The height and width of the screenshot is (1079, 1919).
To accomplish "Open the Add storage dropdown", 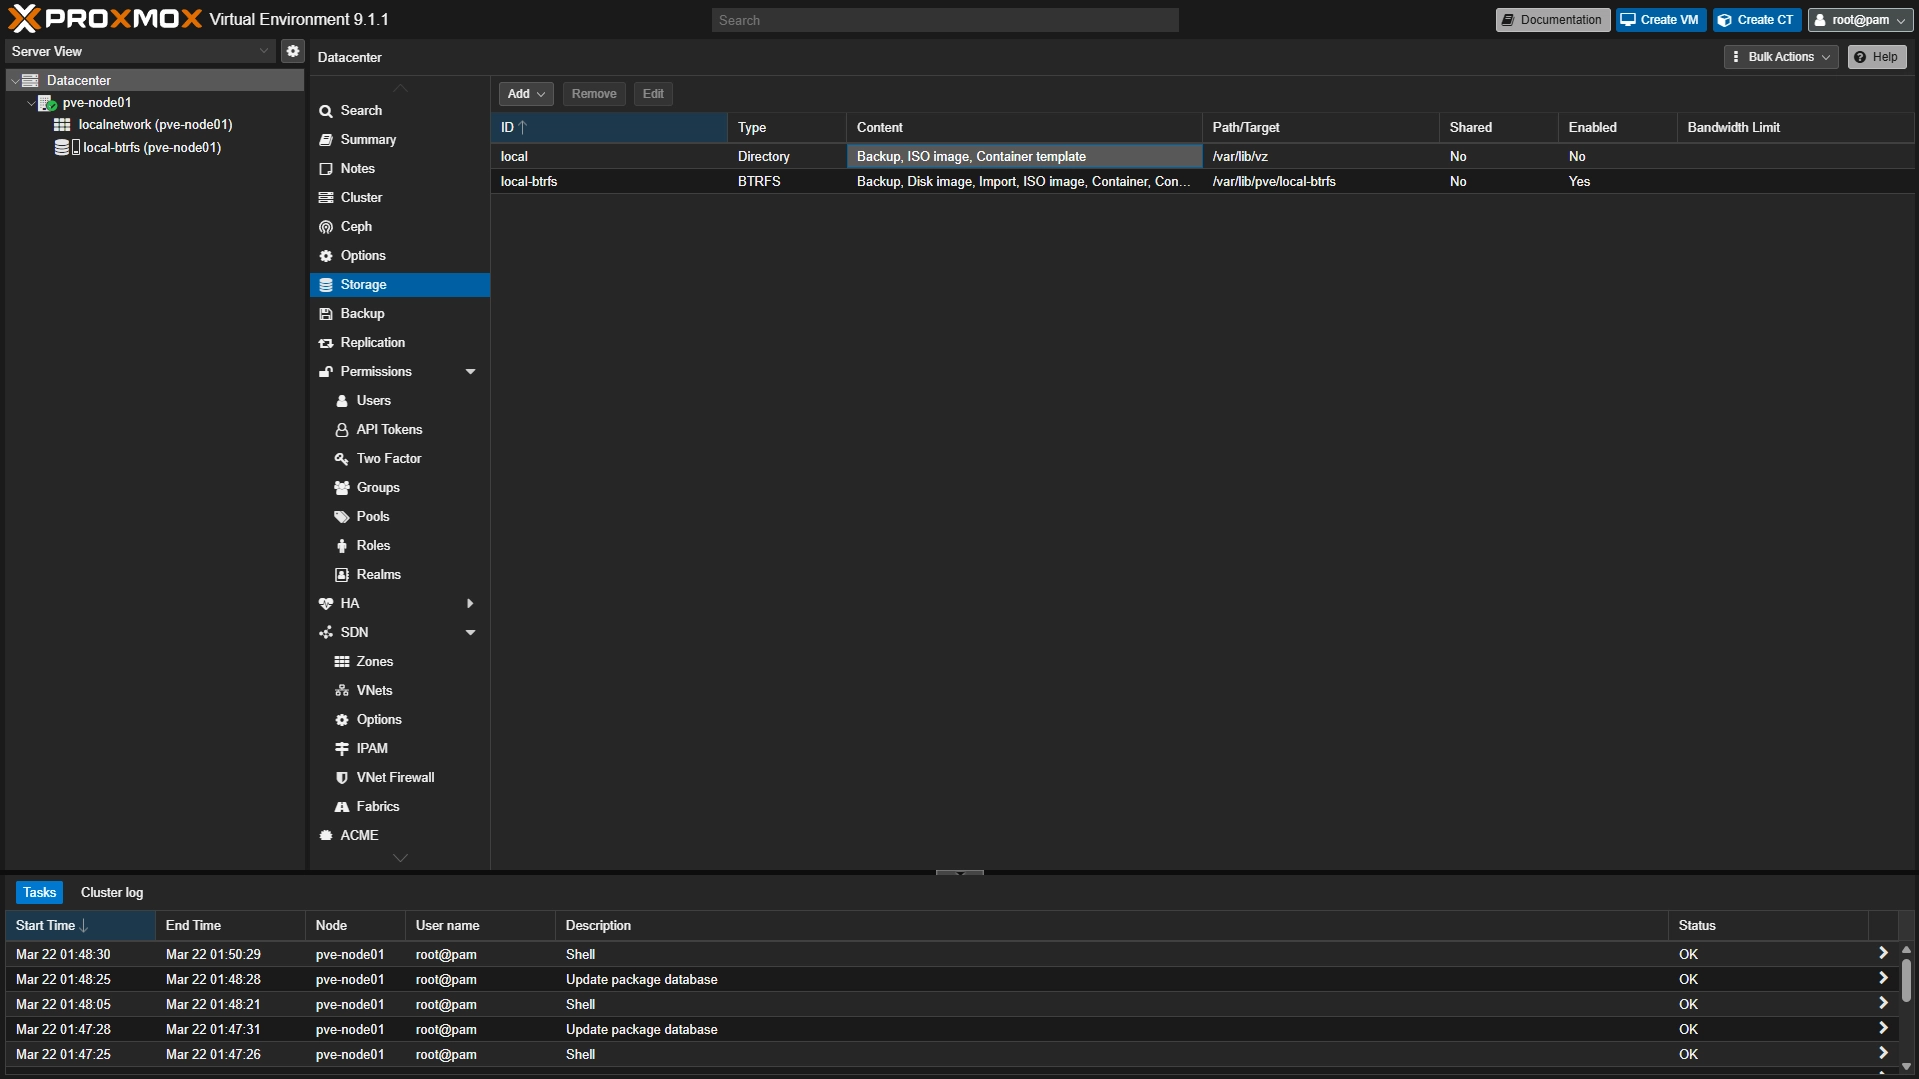I will pos(526,94).
